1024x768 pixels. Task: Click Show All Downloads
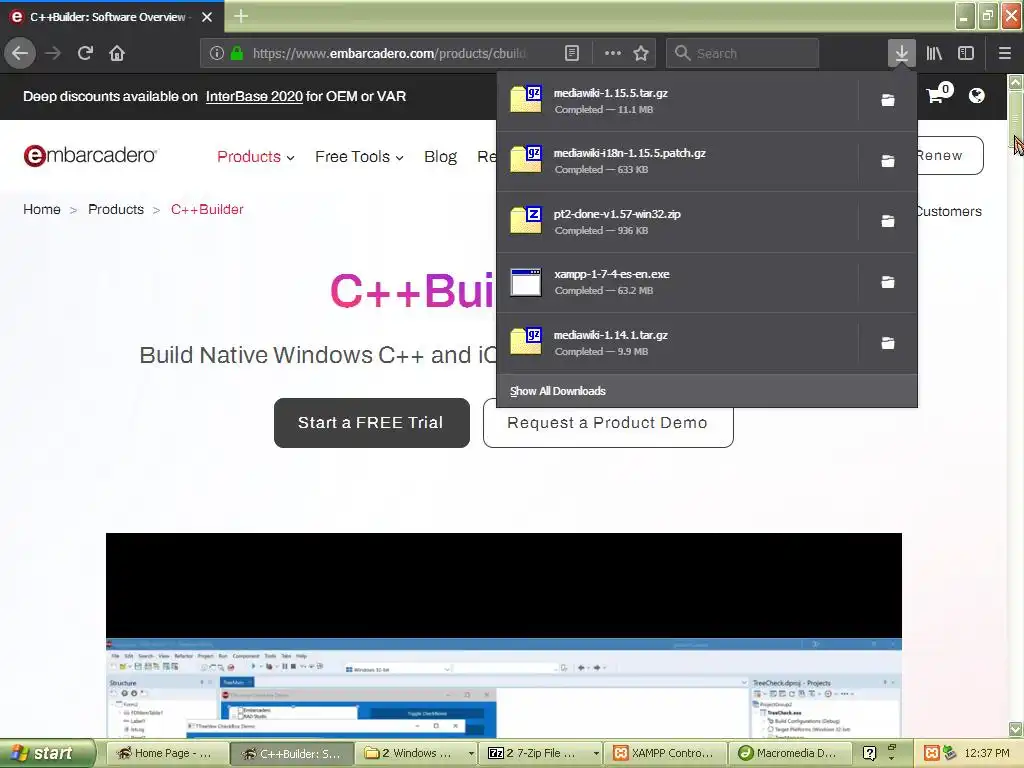click(707, 391)
